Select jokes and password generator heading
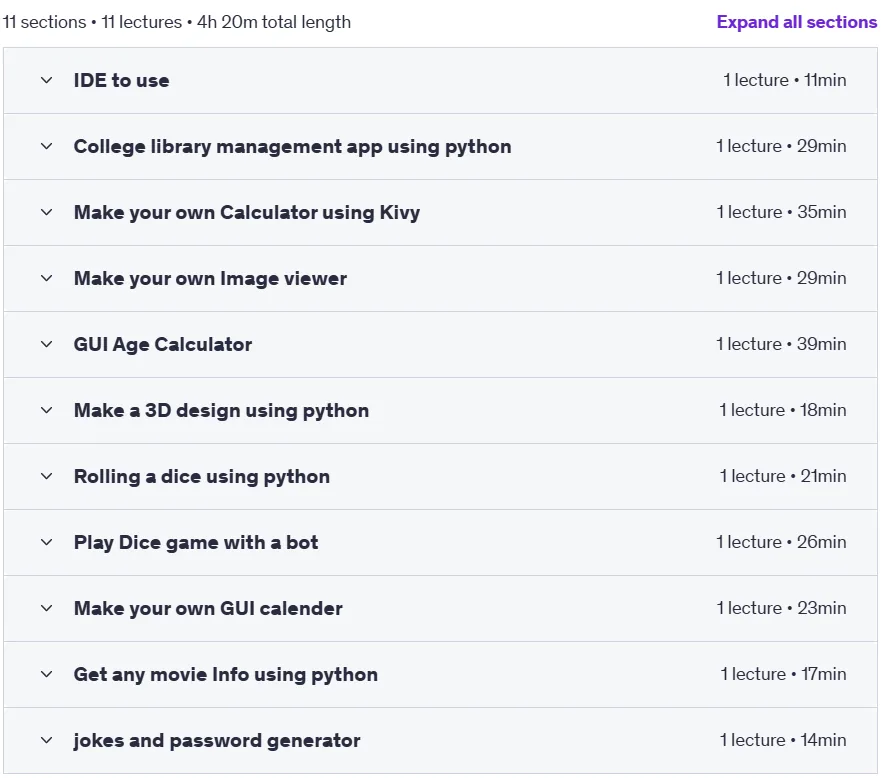881x778 pixels. tap(217, 741)
